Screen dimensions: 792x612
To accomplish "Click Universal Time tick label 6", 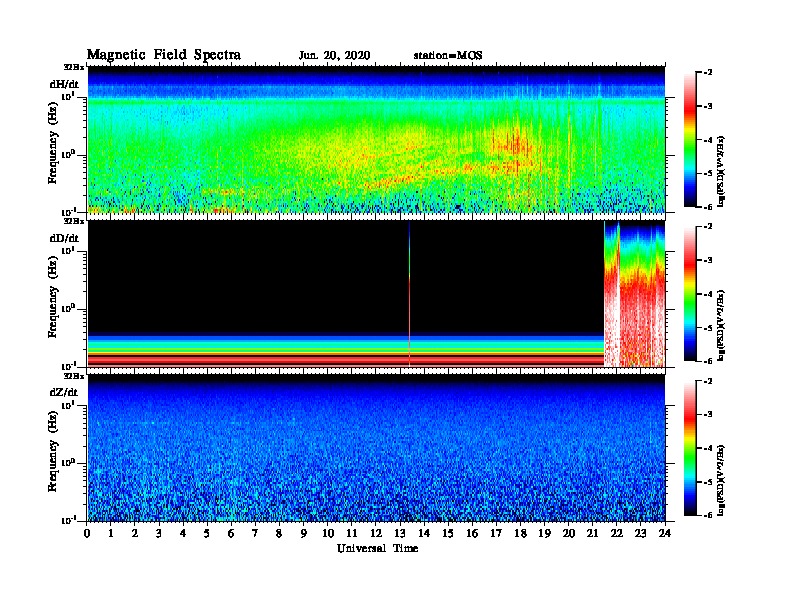I will click(x=231, y=533).
